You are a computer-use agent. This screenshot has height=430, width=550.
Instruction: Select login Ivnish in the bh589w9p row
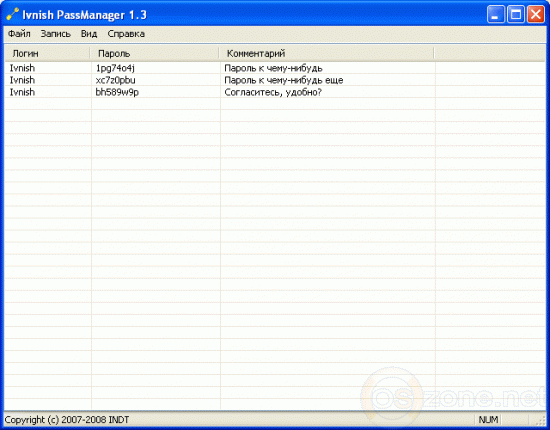[x=22, y=92]
